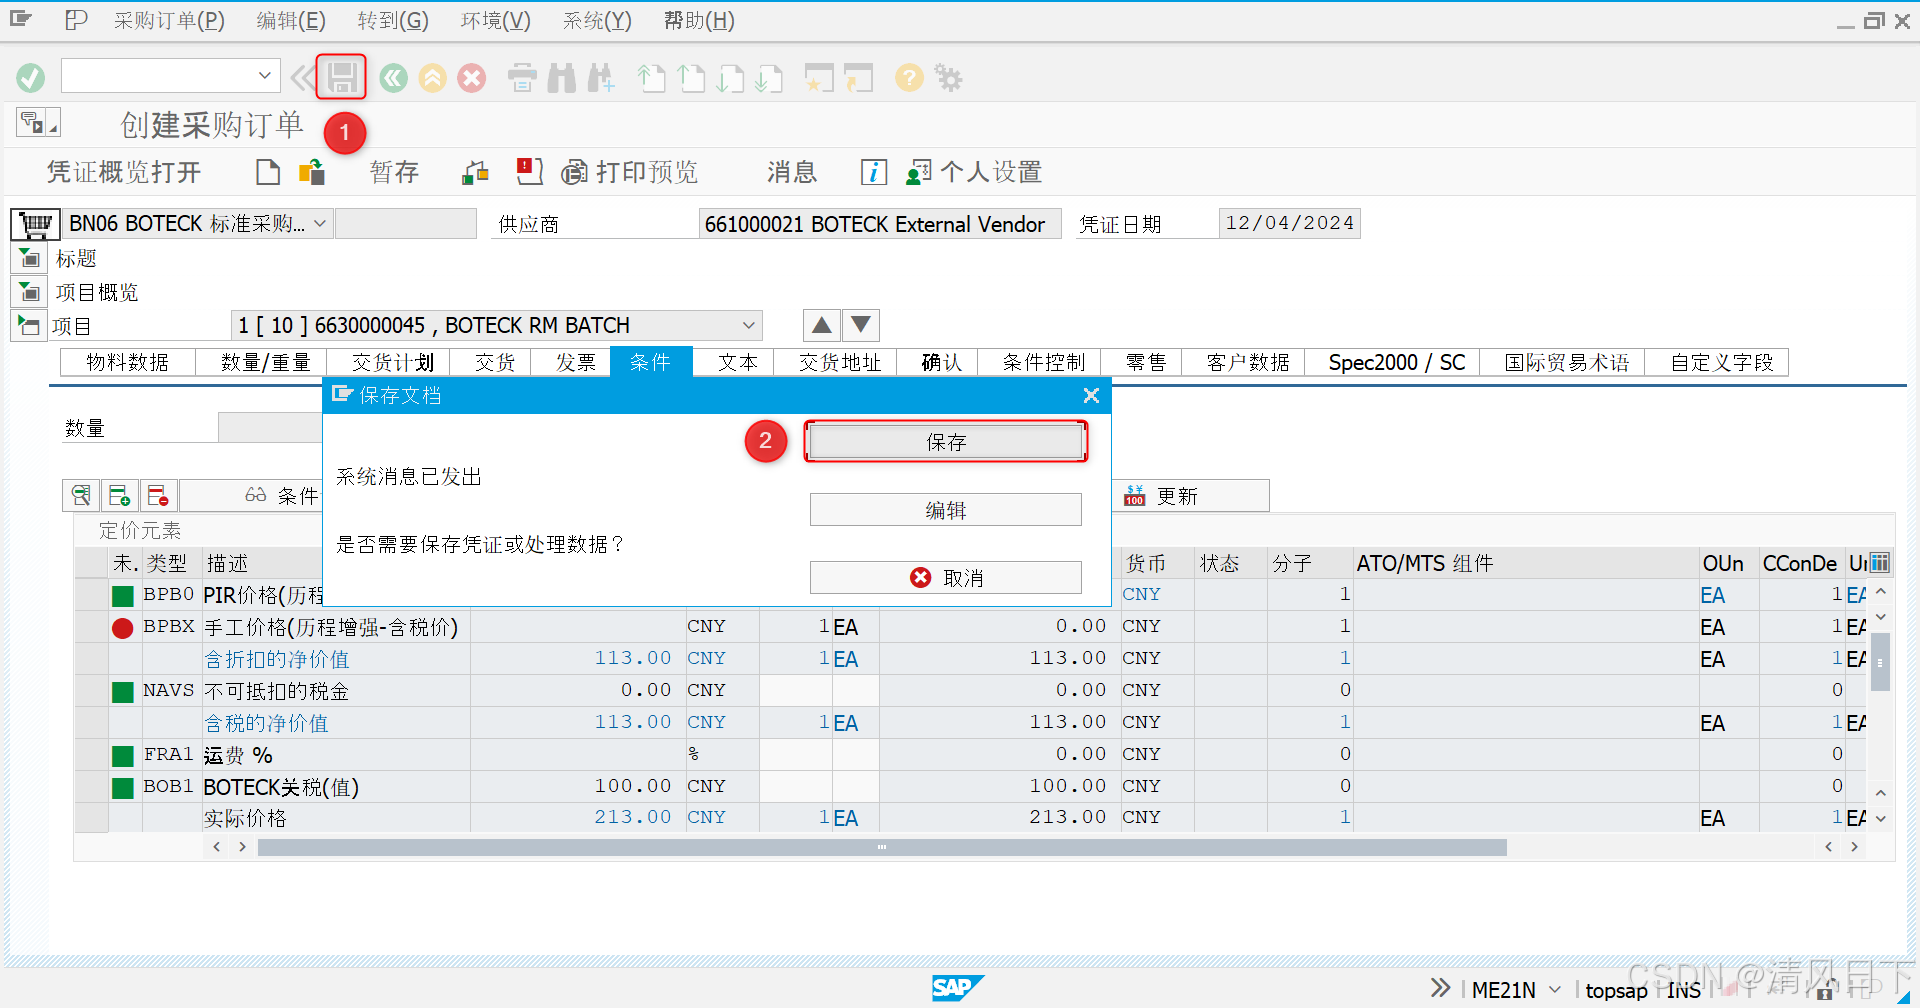Screen dimensions: 1920x1008
Task: Click the next item down-triangle button
Action: (x=861, y=325)
